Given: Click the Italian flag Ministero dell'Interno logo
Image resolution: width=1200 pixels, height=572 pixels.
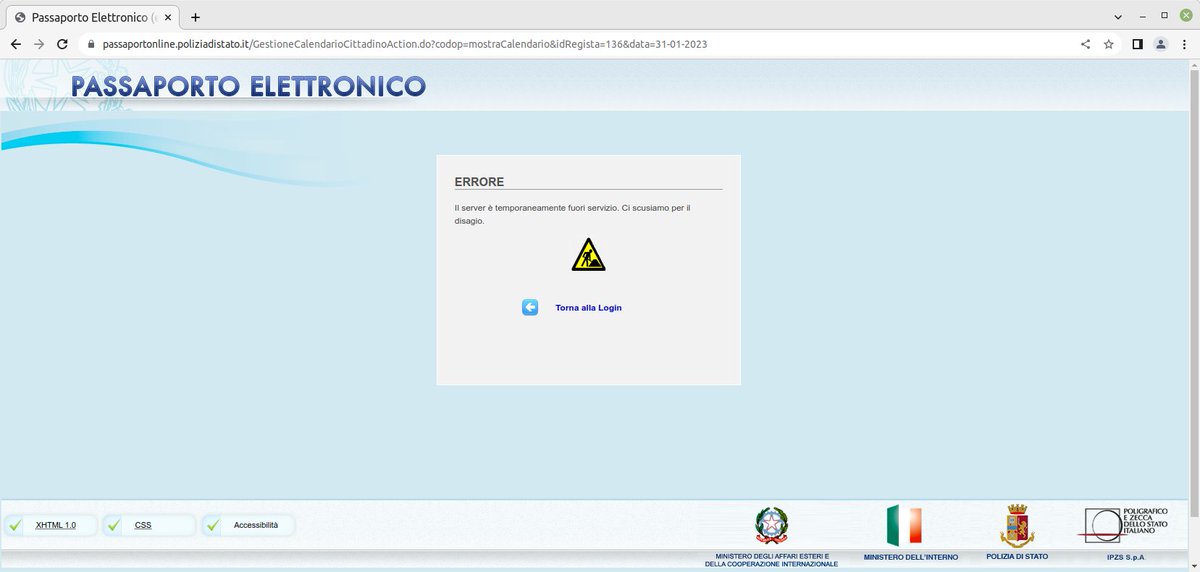Looking at the screenshot, I should [x=904, y=525].
